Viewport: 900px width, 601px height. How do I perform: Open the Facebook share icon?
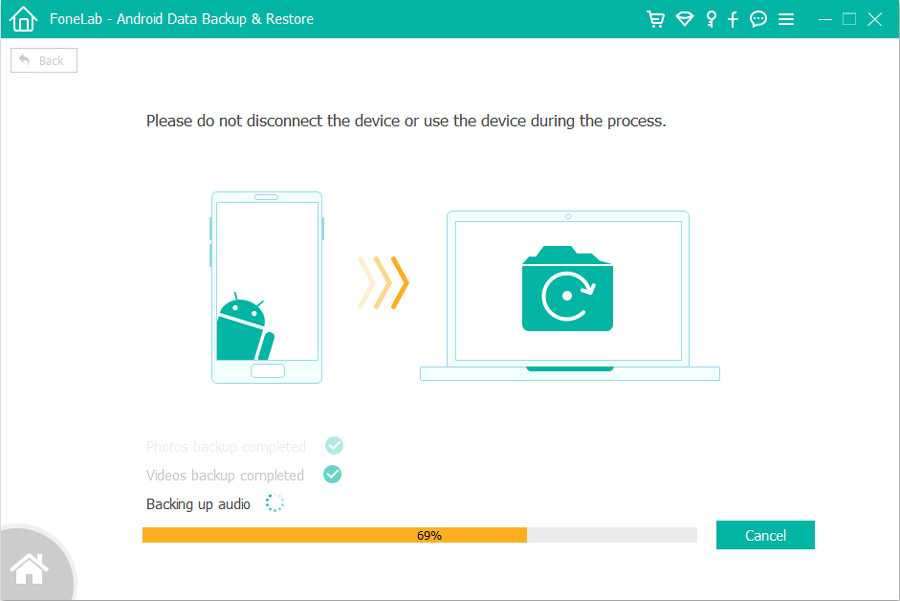pos(733,19)
